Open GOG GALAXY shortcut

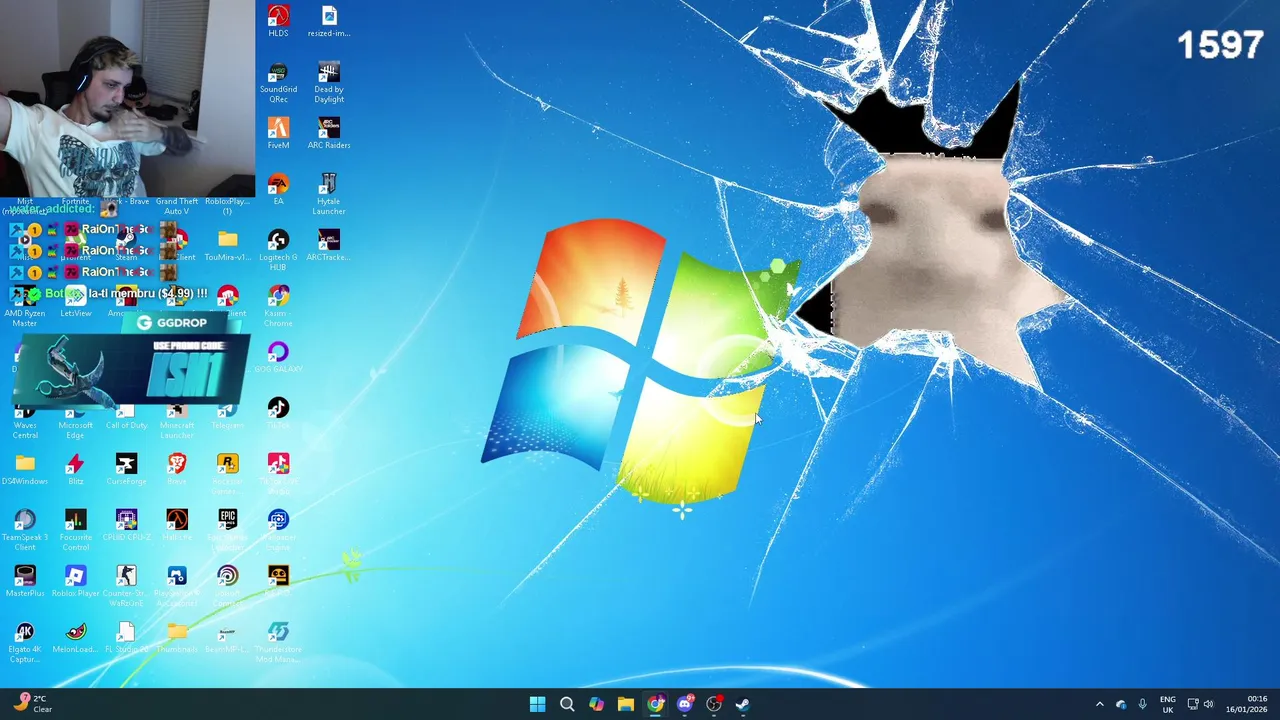[x=278, y=357]
